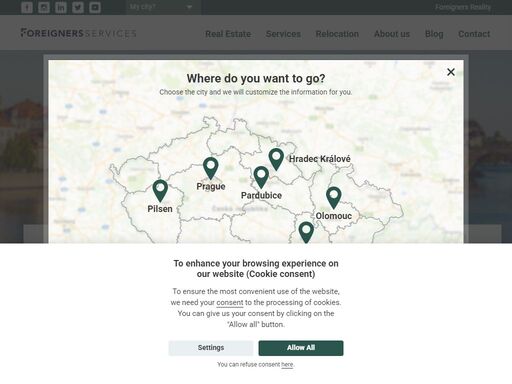Viewport: 512px width, 384px height.
Task: Click the Pilsen city label
Action: click(160, 209)
